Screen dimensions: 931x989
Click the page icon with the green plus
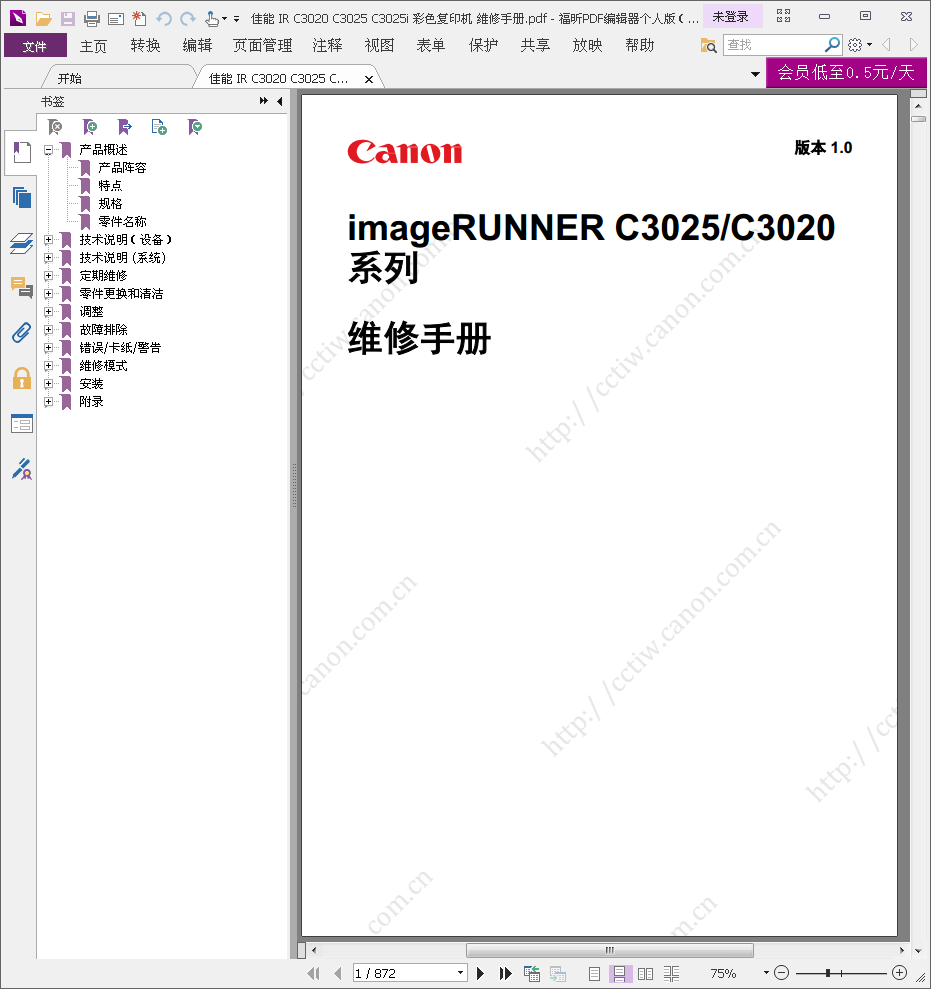click(159, 127)
